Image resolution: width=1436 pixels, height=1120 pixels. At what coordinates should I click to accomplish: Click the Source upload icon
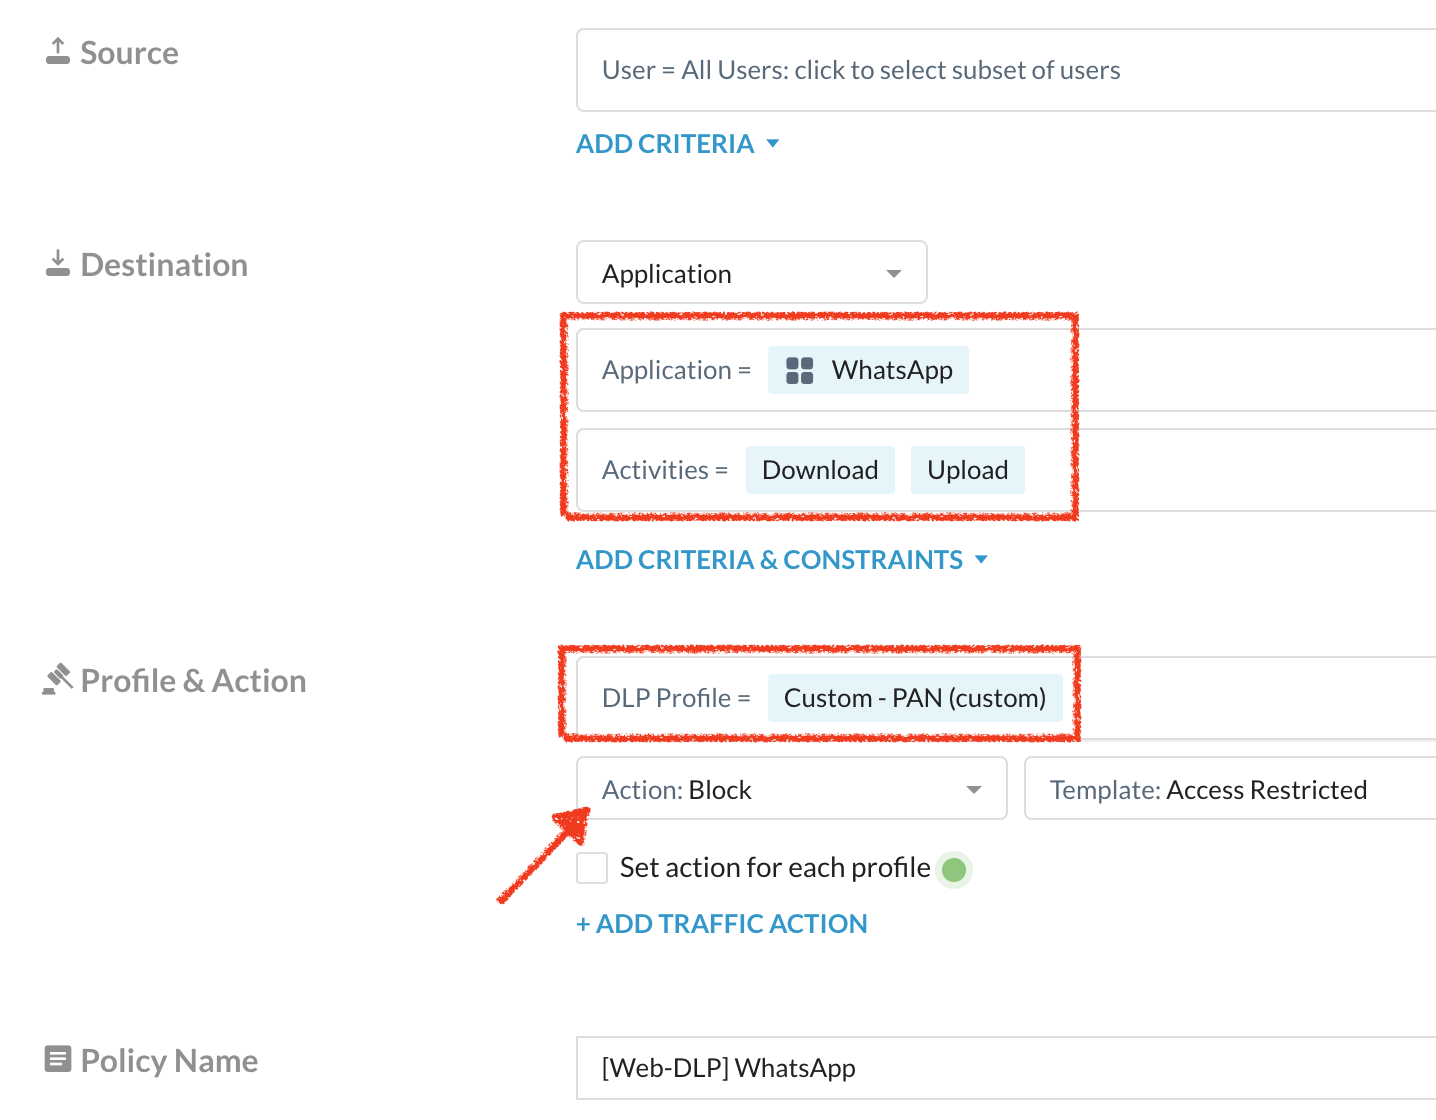[58, 51]
